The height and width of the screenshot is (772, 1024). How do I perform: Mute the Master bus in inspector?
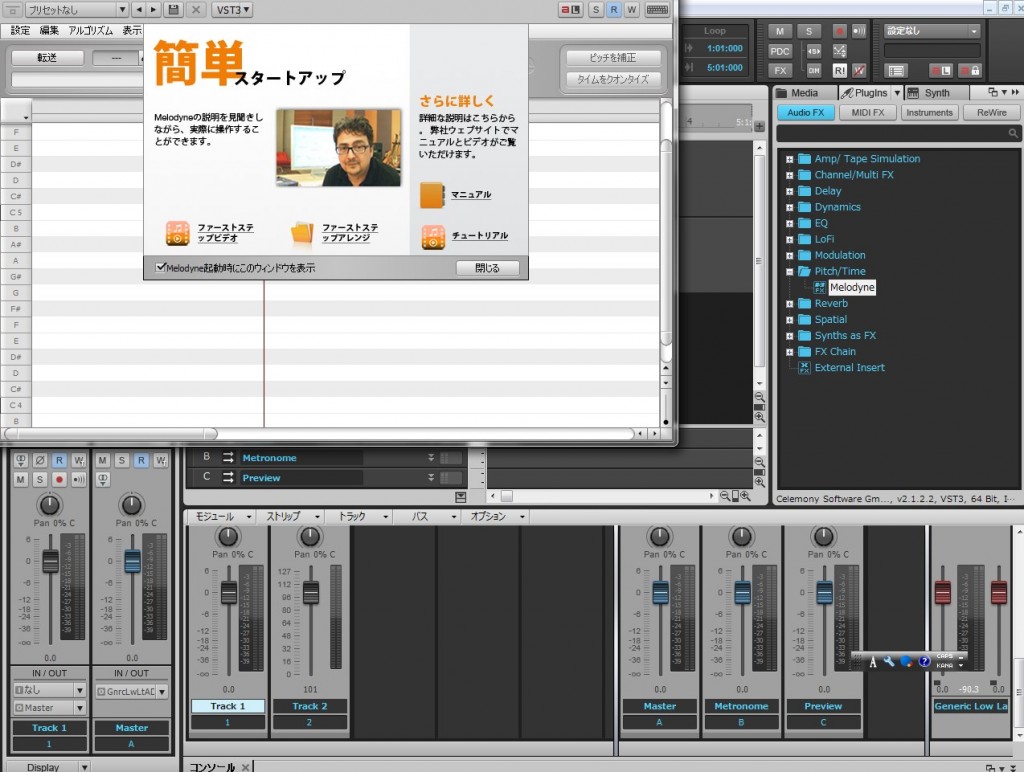click(x=103, y=460)
